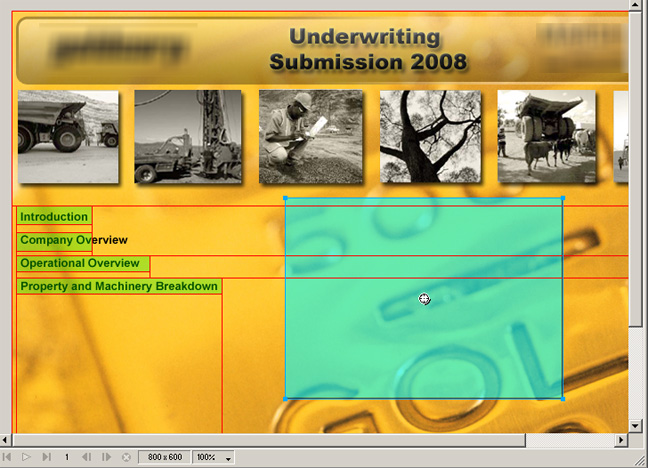Click the 800 x 600 page size box
Screen dimensions: 648x468
(x=164, y=457)
